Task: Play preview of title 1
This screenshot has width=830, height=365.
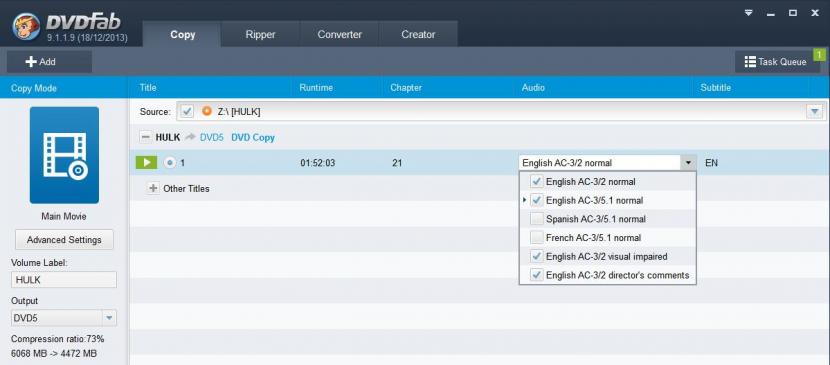Action: tap(147, 163)
